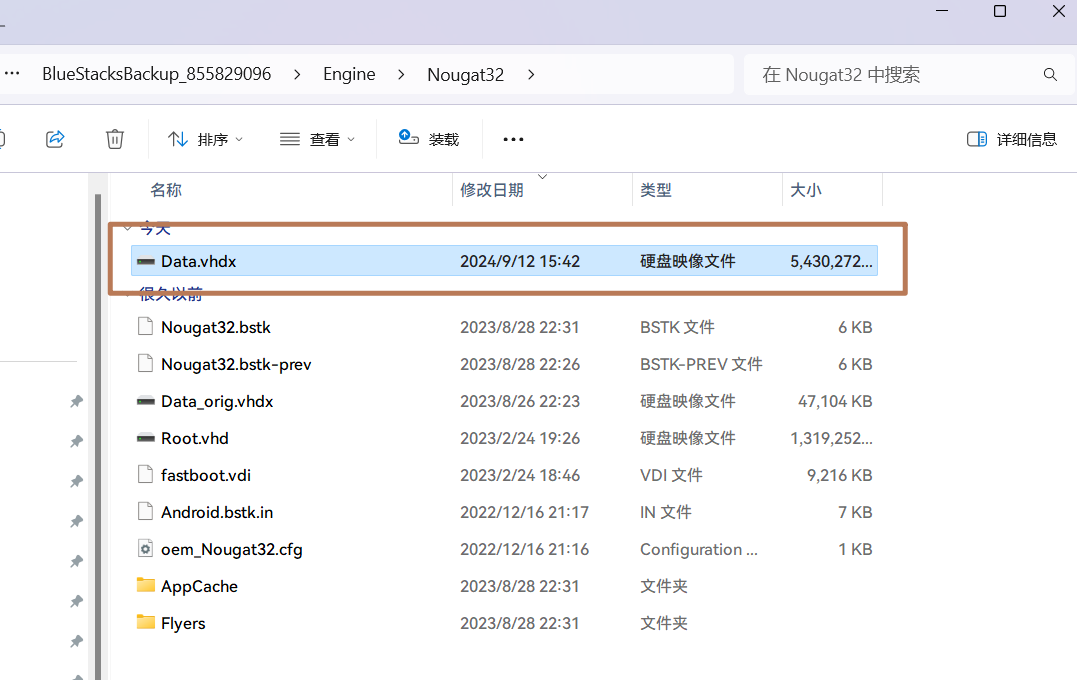
Task: Click the Mount button
Action: (429, 139)
